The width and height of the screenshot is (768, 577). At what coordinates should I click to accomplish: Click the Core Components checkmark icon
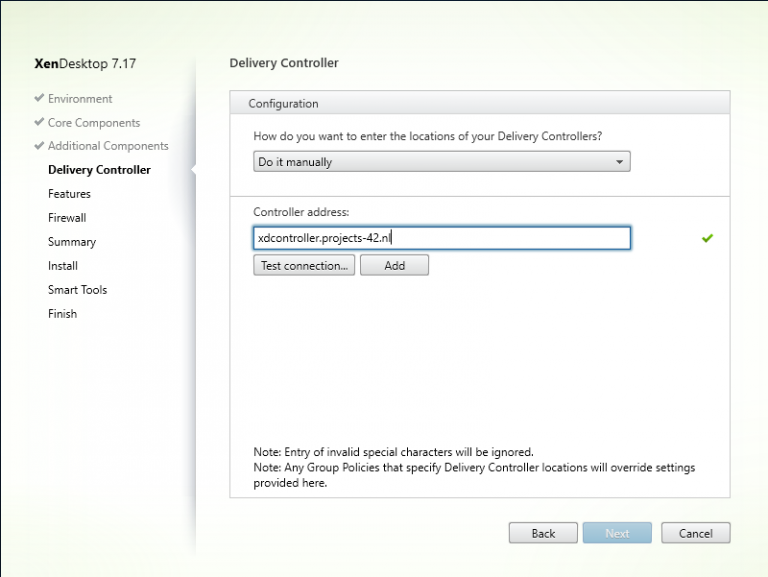pyautogui.click(x=39, y=123)
